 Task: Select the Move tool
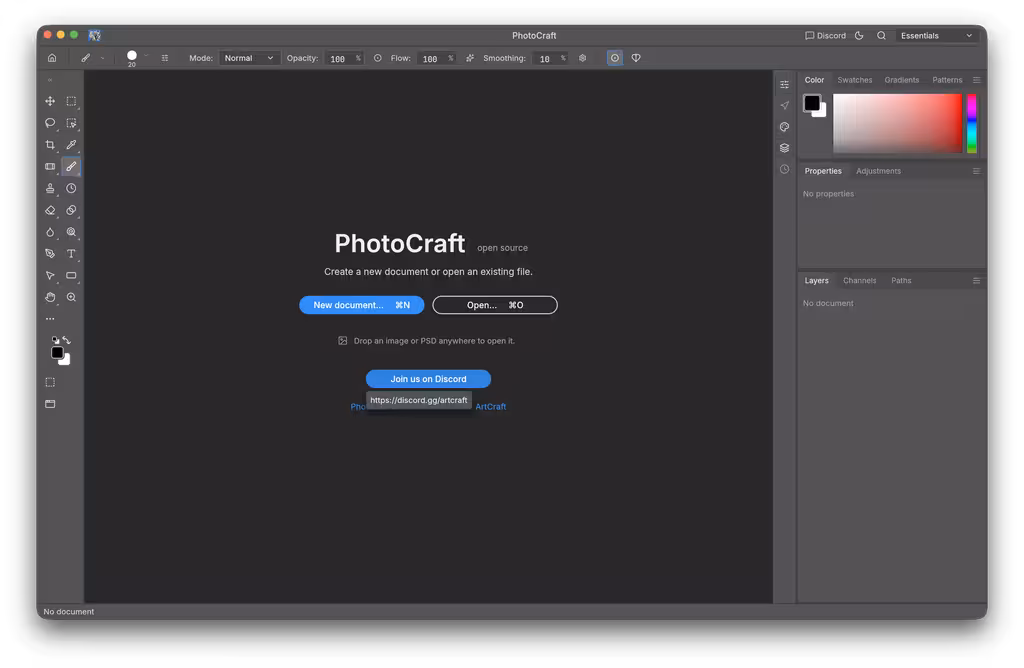coord(50,101)
